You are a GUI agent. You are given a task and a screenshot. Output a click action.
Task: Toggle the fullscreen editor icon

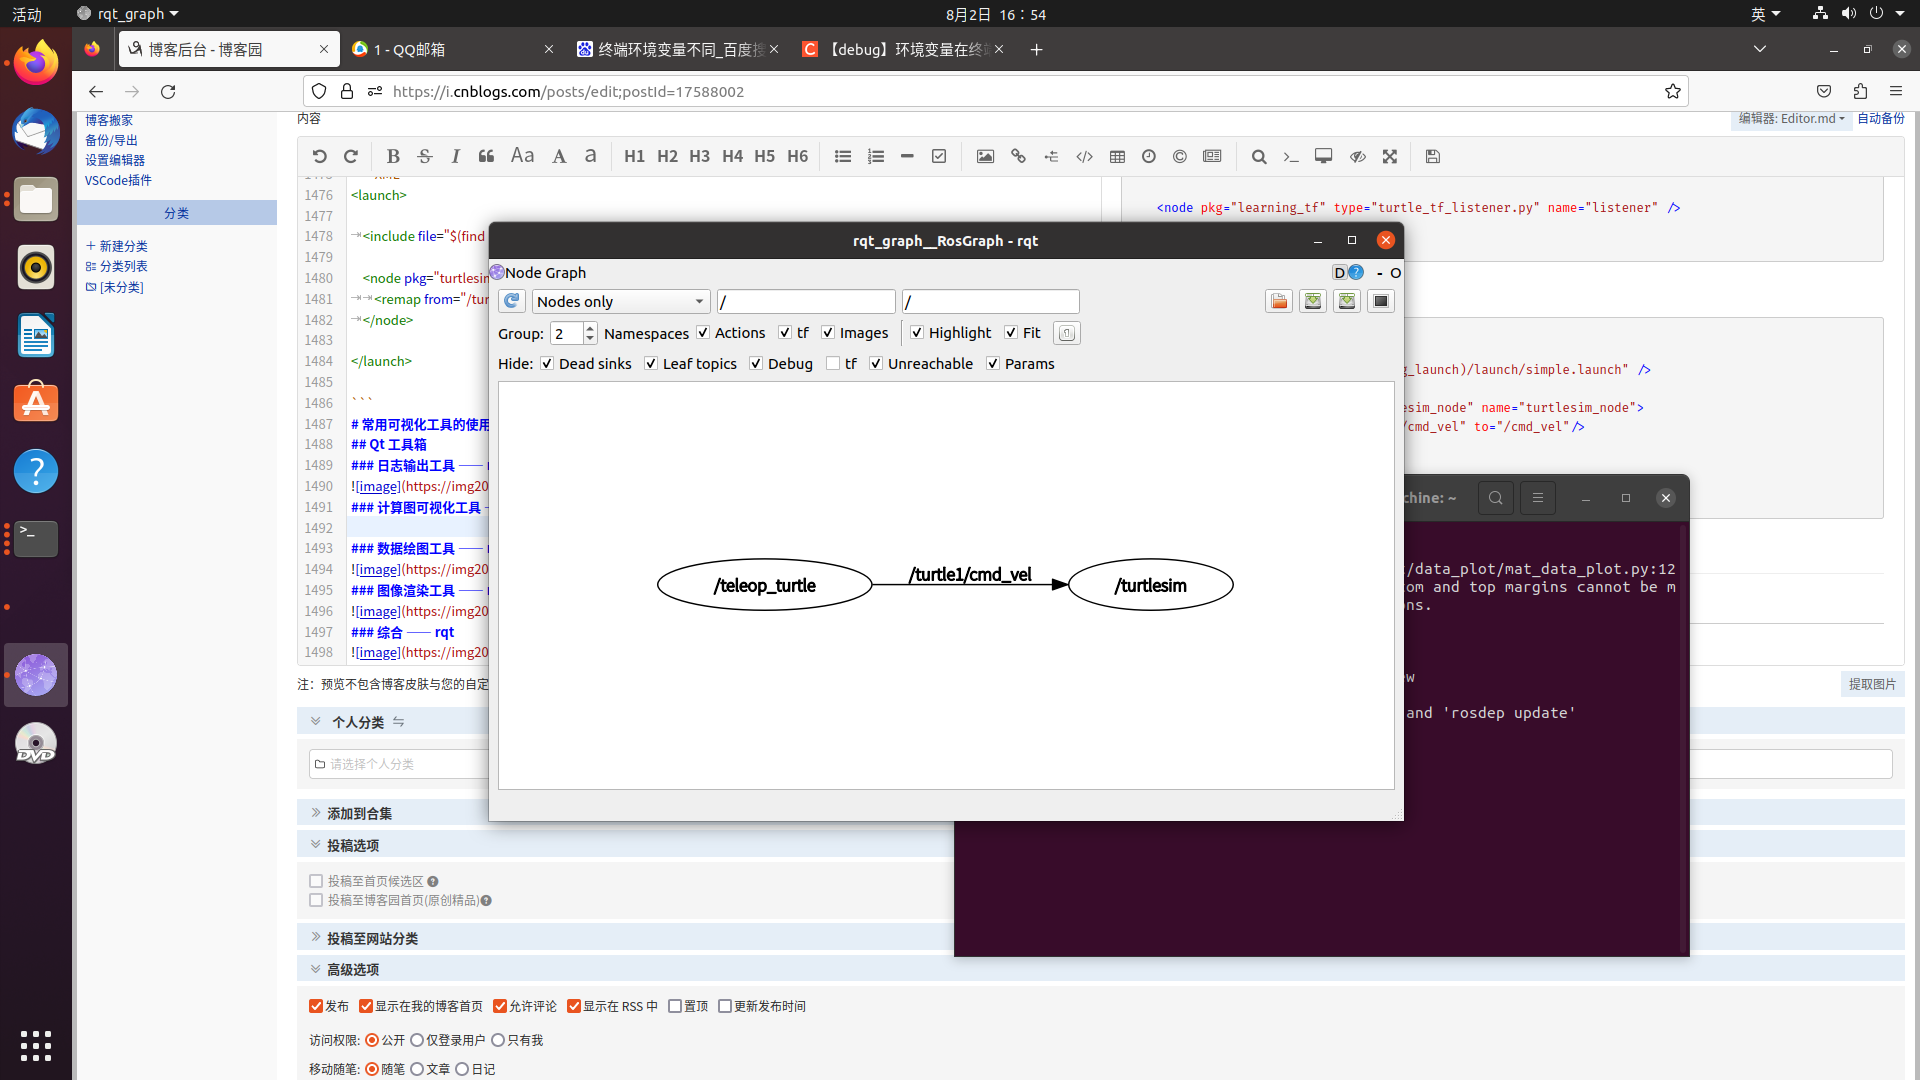coord(1389,156)
